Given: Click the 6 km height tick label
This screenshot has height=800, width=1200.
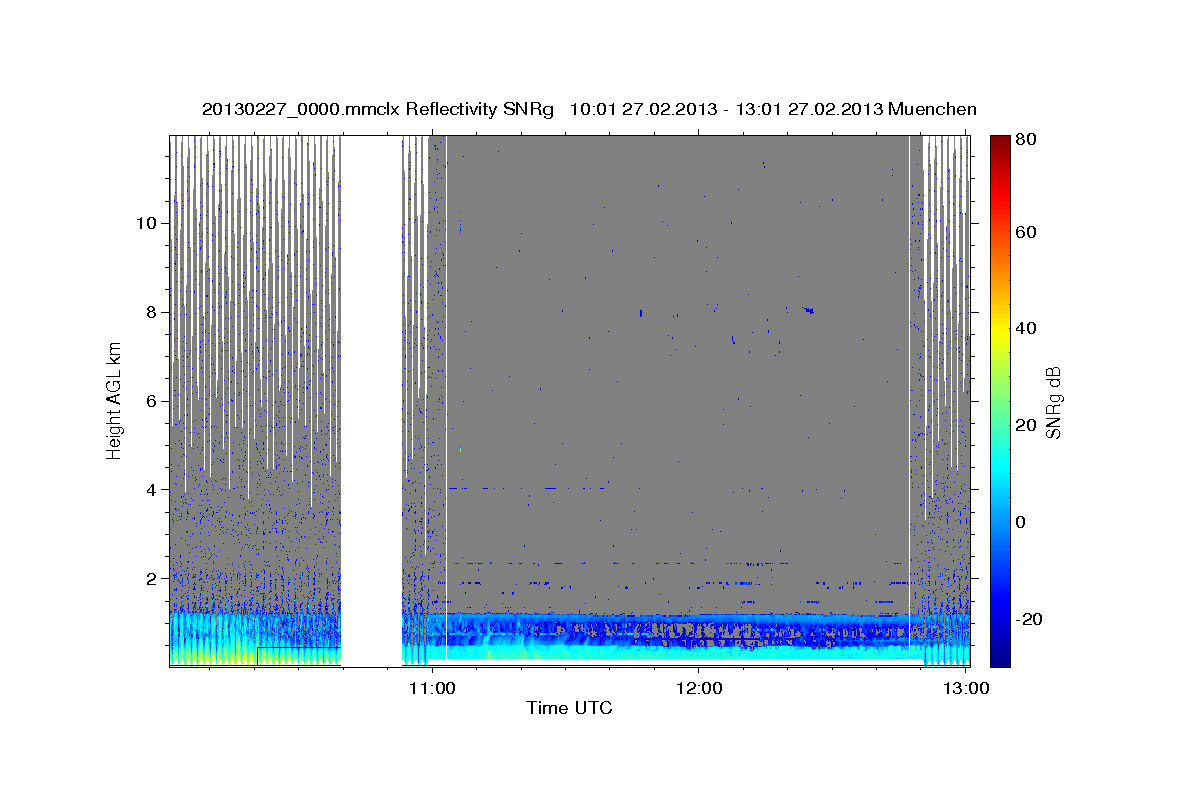Looking at the screenshot, I should (x=151, y=401).
